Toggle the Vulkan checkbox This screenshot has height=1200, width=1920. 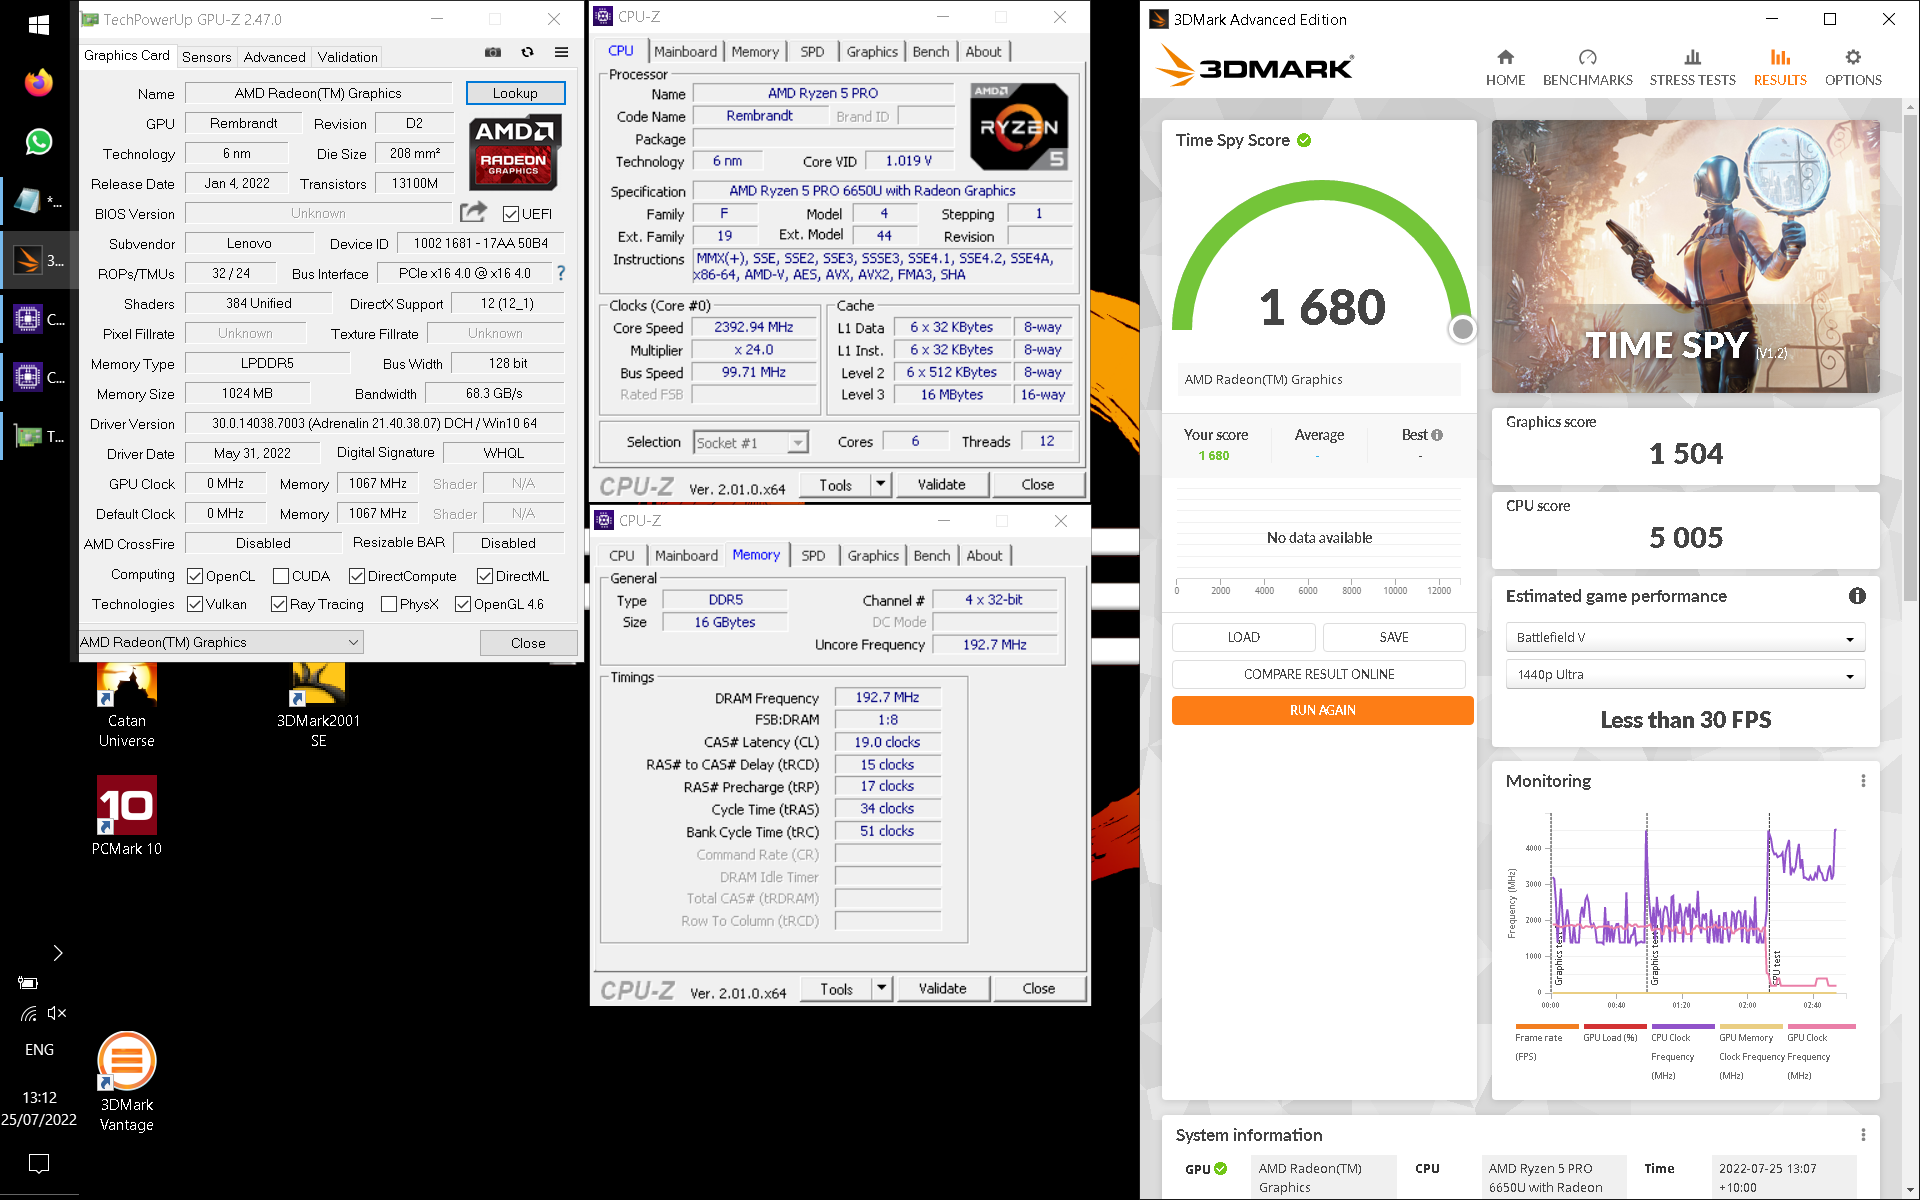[195, 604]
